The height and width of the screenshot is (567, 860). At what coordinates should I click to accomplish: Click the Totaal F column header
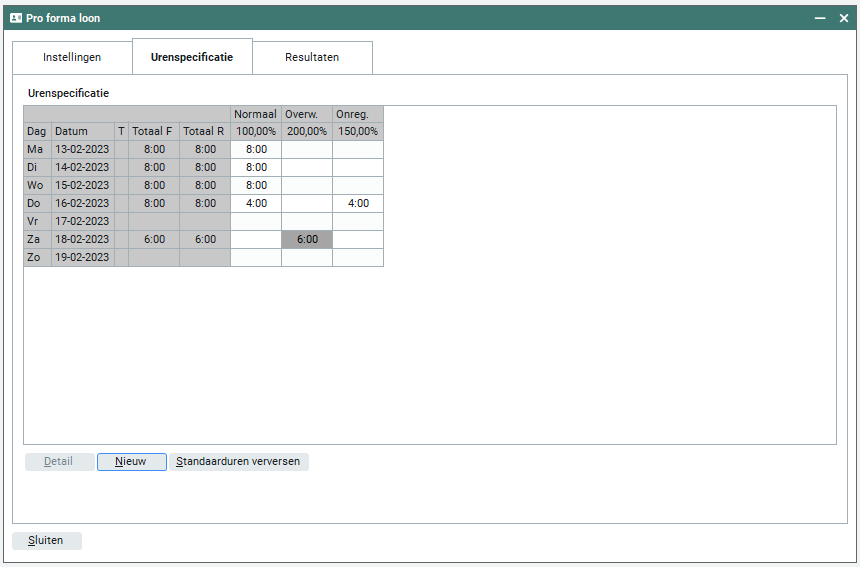[x=154, y=132]
